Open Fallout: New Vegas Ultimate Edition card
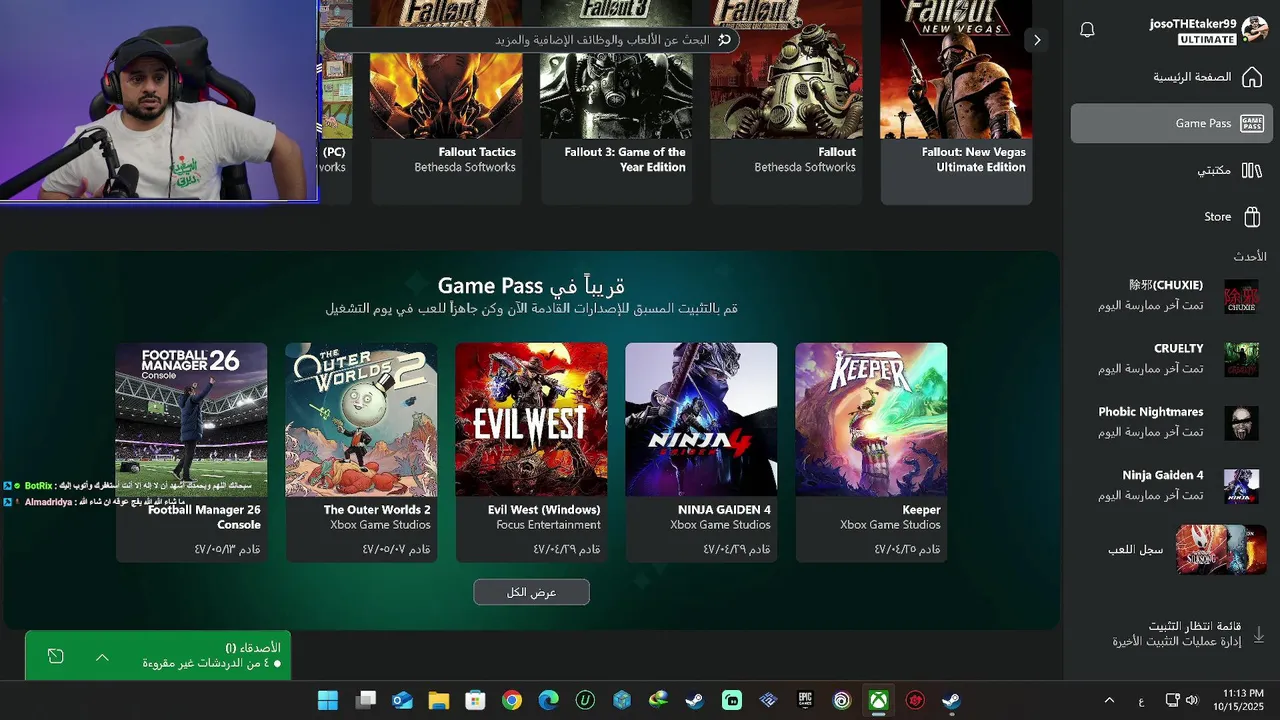Image resolution: width=1280 pixels, height=720 pixels. pos(956,102)
